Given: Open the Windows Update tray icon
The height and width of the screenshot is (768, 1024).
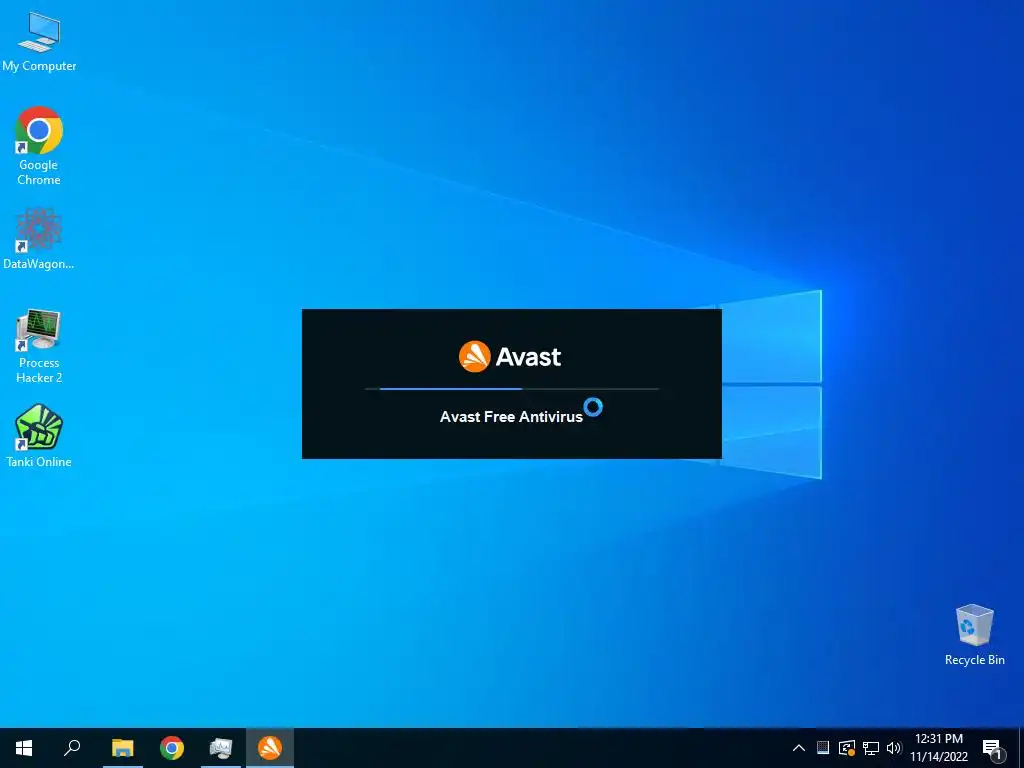Looking at the screenshot, I should pos(847,748).
